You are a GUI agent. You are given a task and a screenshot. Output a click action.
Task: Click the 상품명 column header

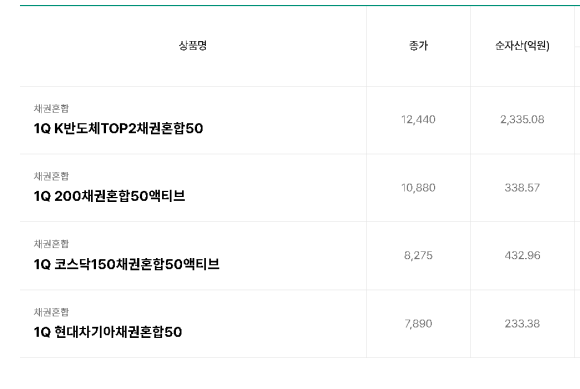[193, 46]
